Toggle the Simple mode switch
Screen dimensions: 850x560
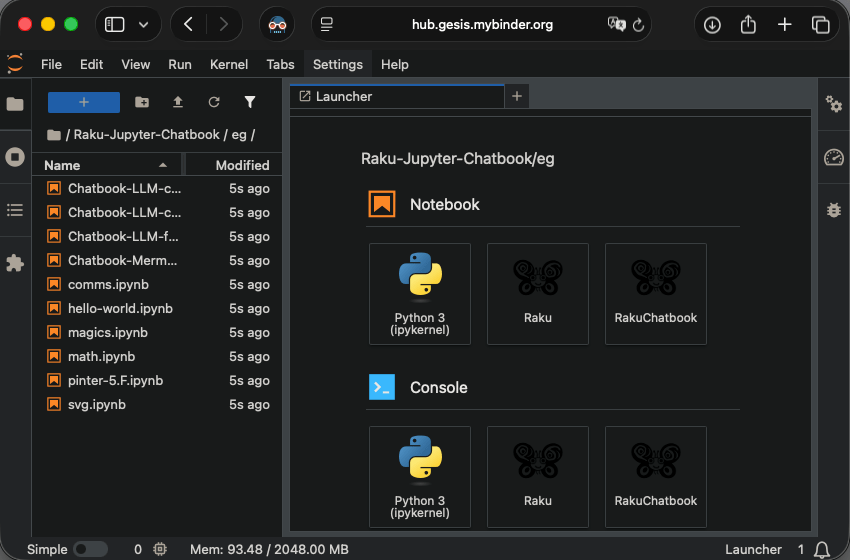point(90,549)
